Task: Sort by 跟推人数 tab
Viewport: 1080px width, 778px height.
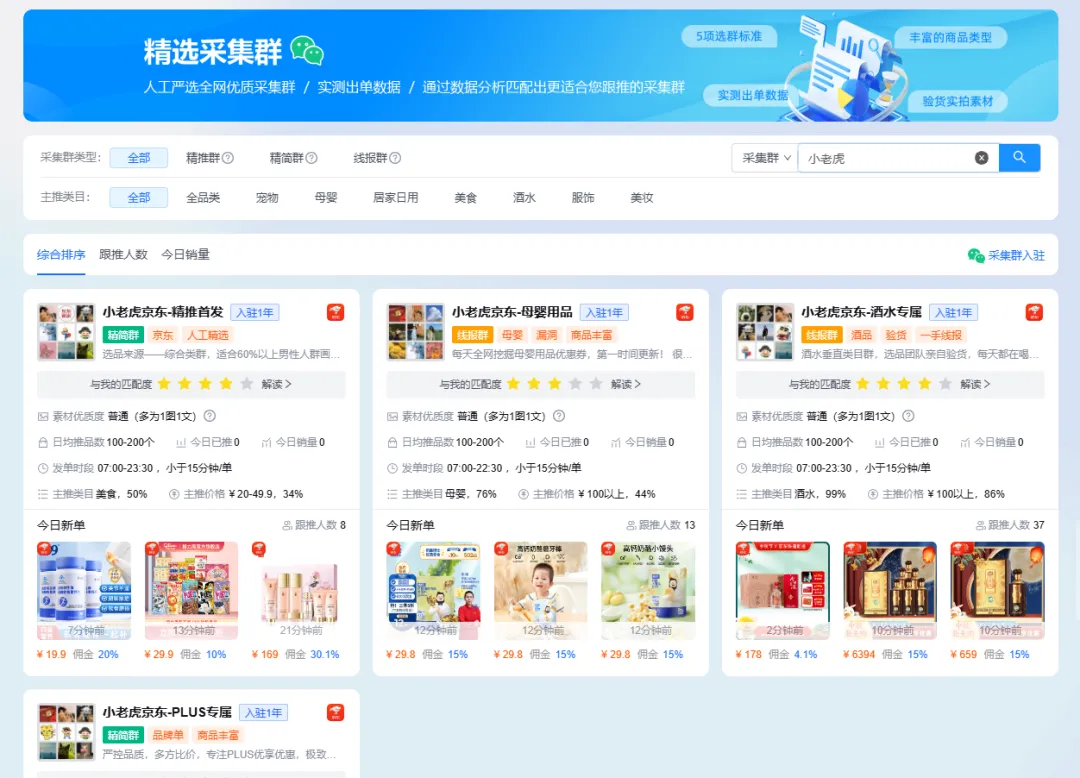Action: [123, 255]
